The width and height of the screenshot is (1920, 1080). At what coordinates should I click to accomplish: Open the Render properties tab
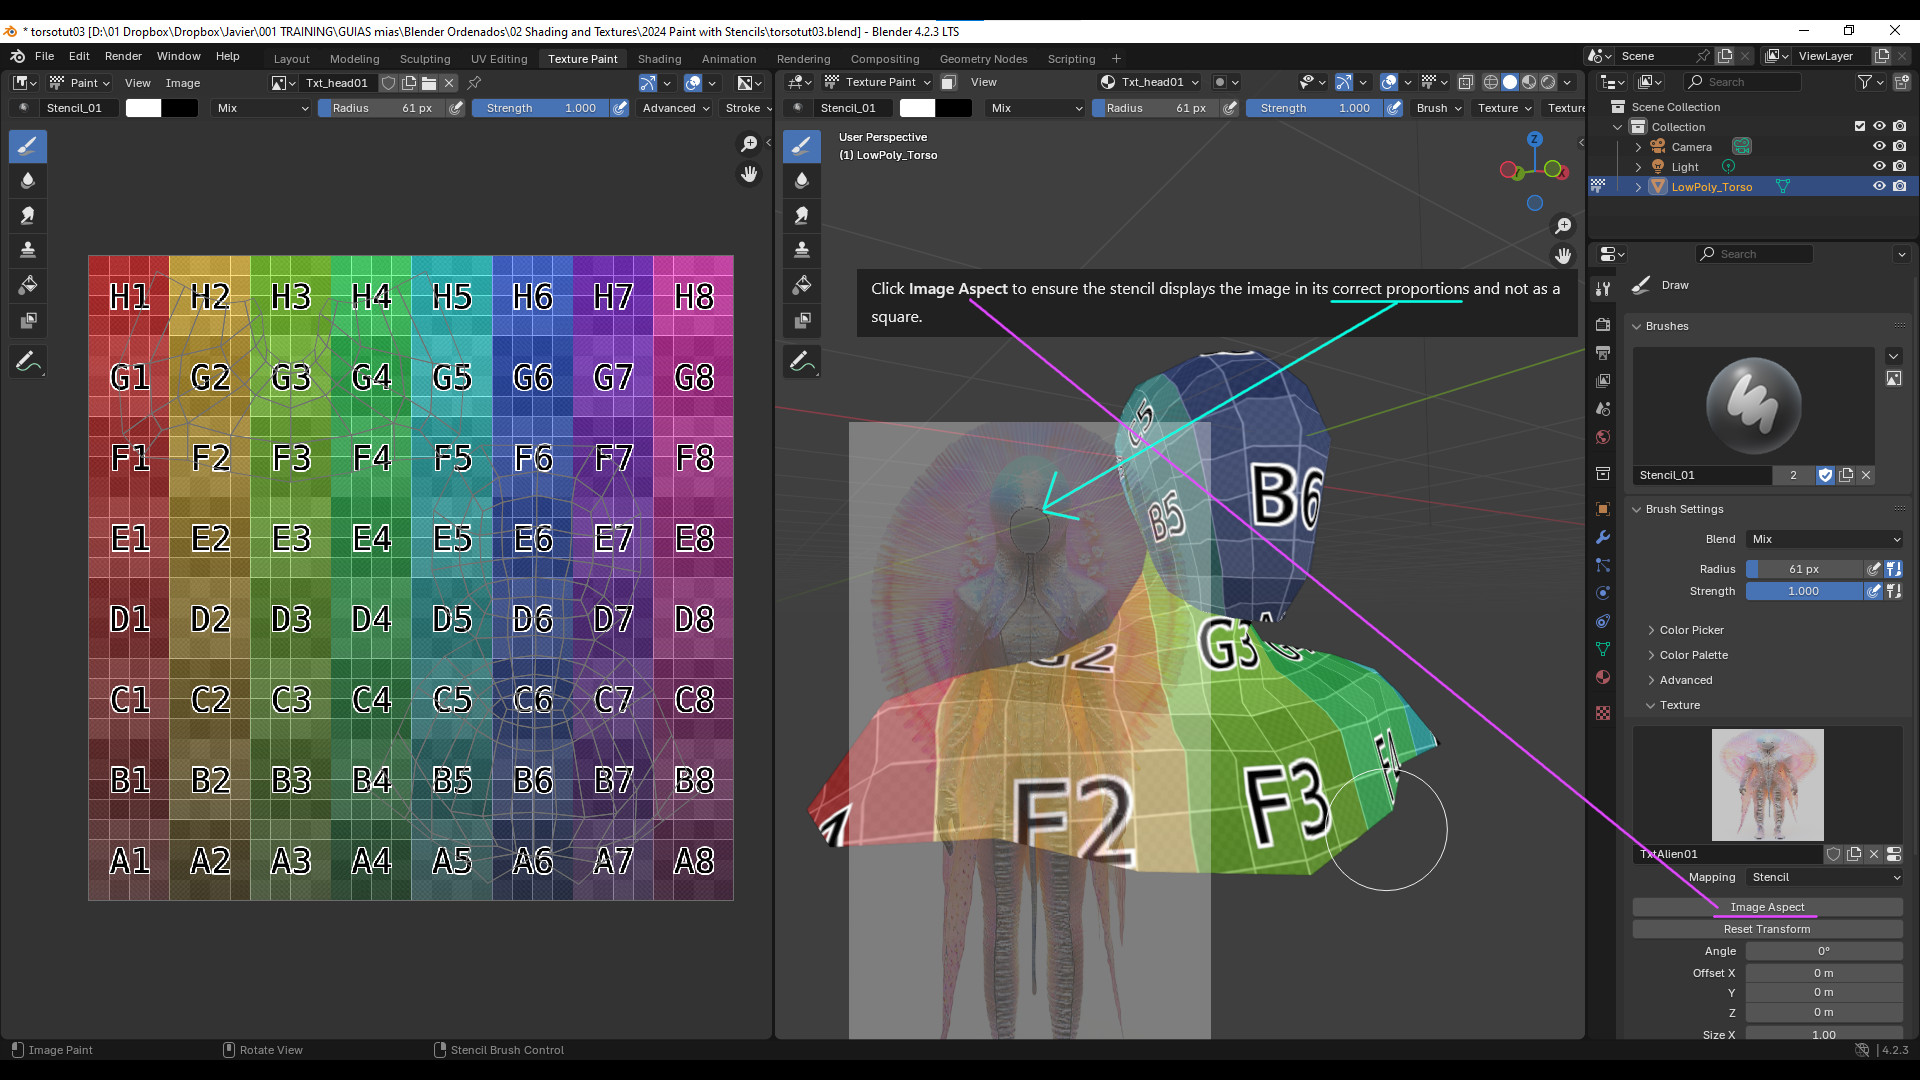(1603, 325)
